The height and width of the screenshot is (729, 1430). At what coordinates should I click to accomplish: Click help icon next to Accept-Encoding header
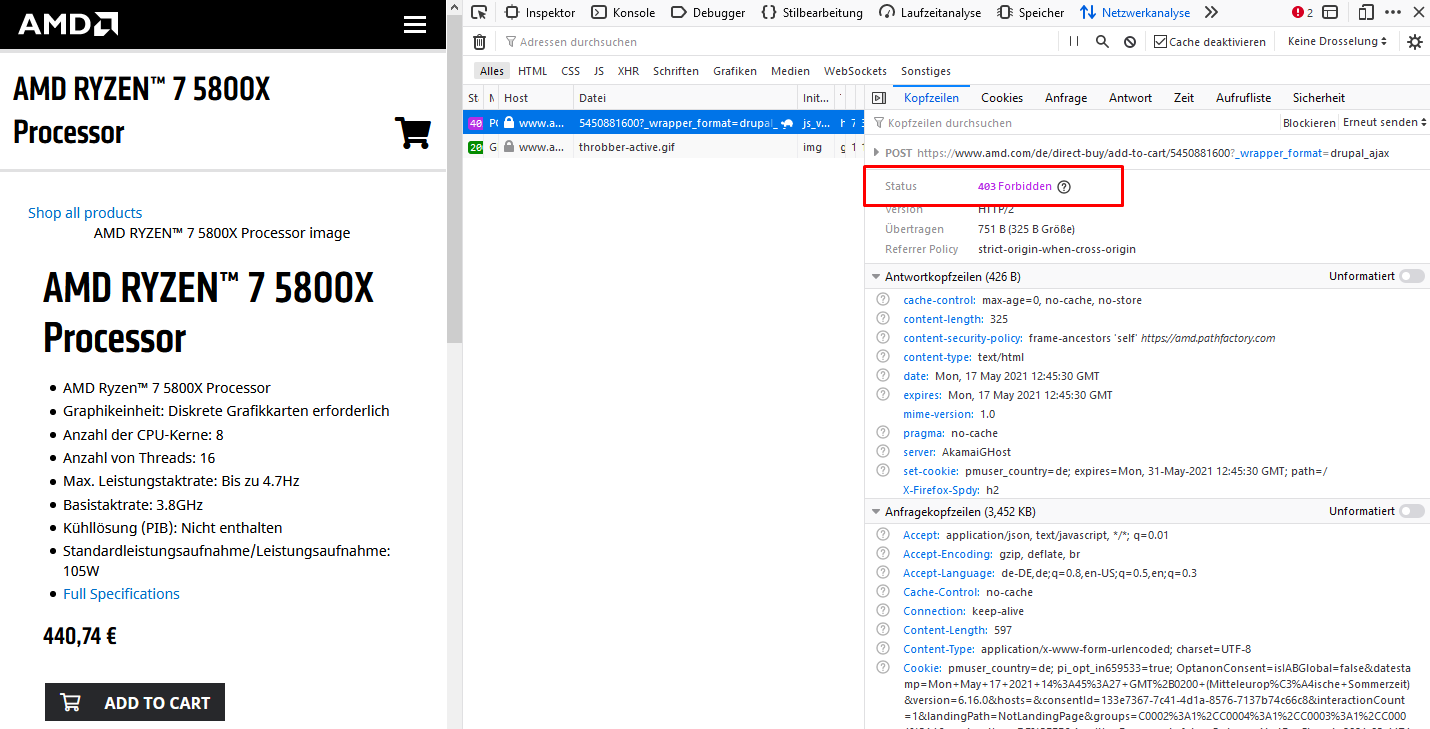pos(883,554)
